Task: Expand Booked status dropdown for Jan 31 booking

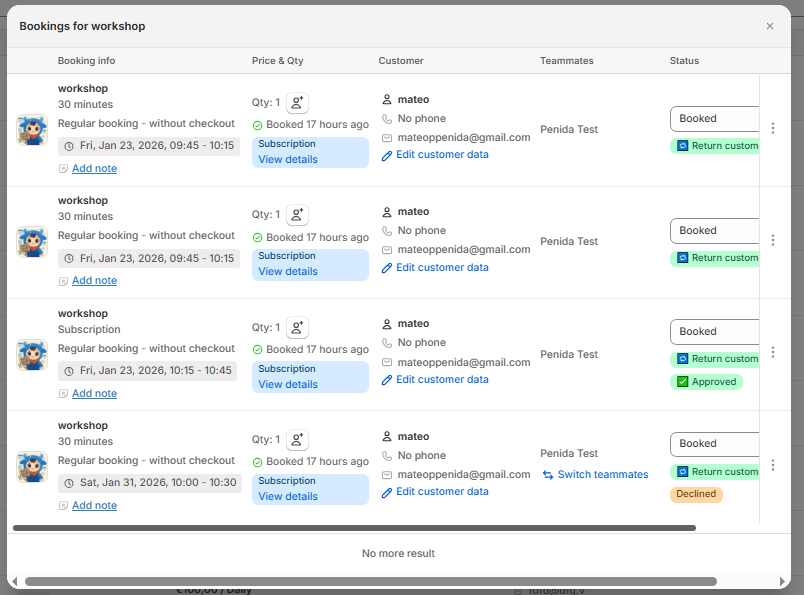Action: point(714,444)
